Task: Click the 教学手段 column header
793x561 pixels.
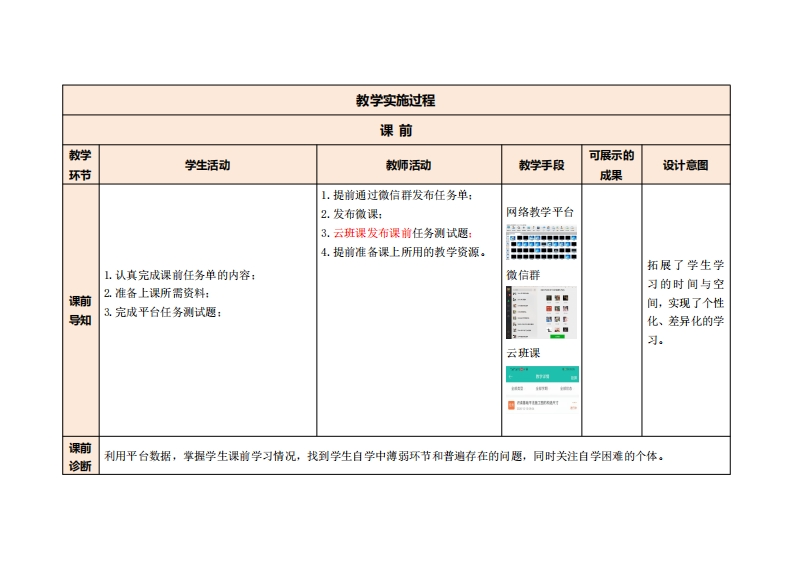Action: (x=541, y=165)
